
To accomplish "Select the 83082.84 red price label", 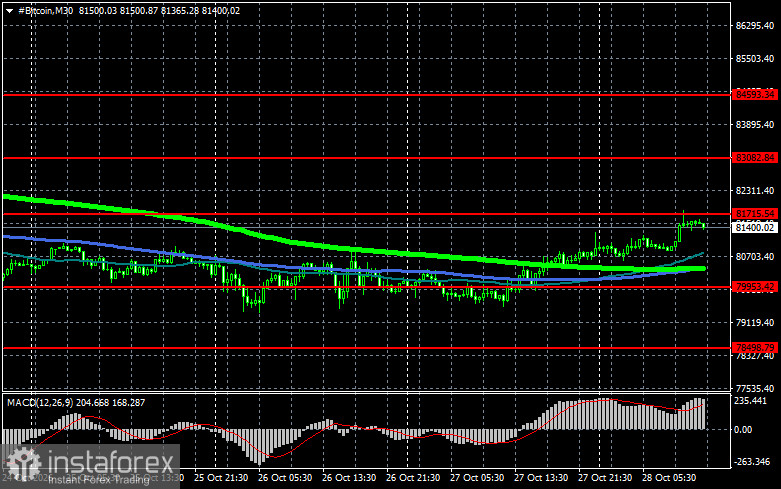I will click(755, 157).
